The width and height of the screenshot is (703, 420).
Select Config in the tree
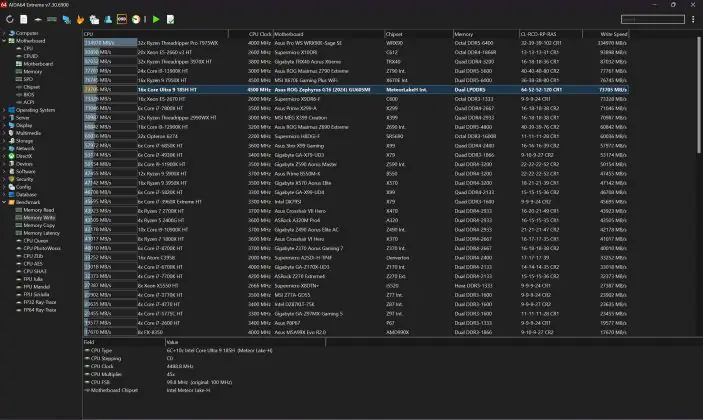(x=23, y=187)
